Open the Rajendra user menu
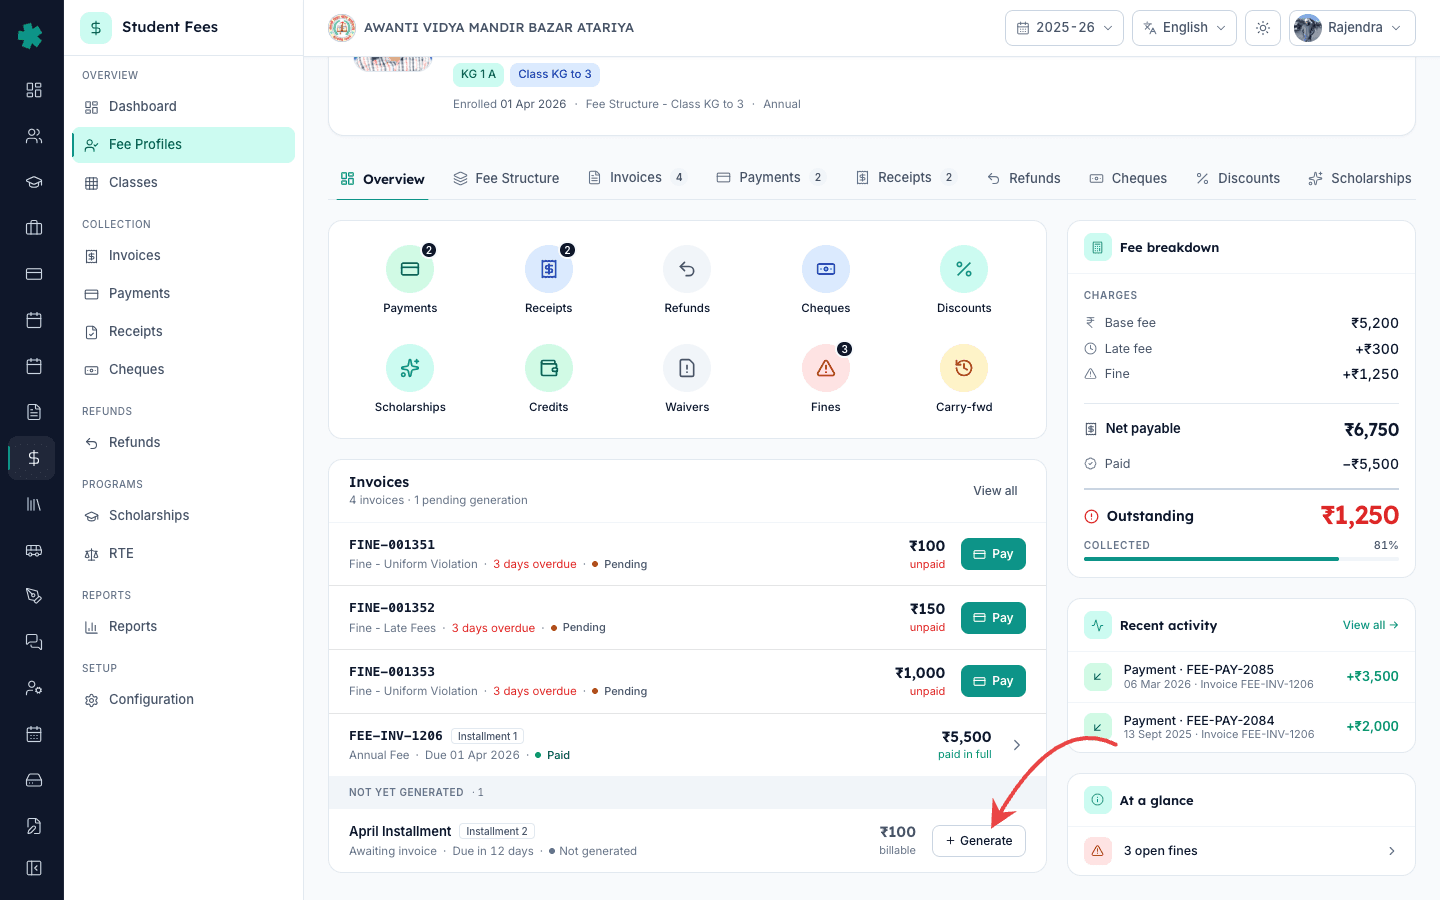Viewport: 1440px width, 900px height. (1352, 28)
